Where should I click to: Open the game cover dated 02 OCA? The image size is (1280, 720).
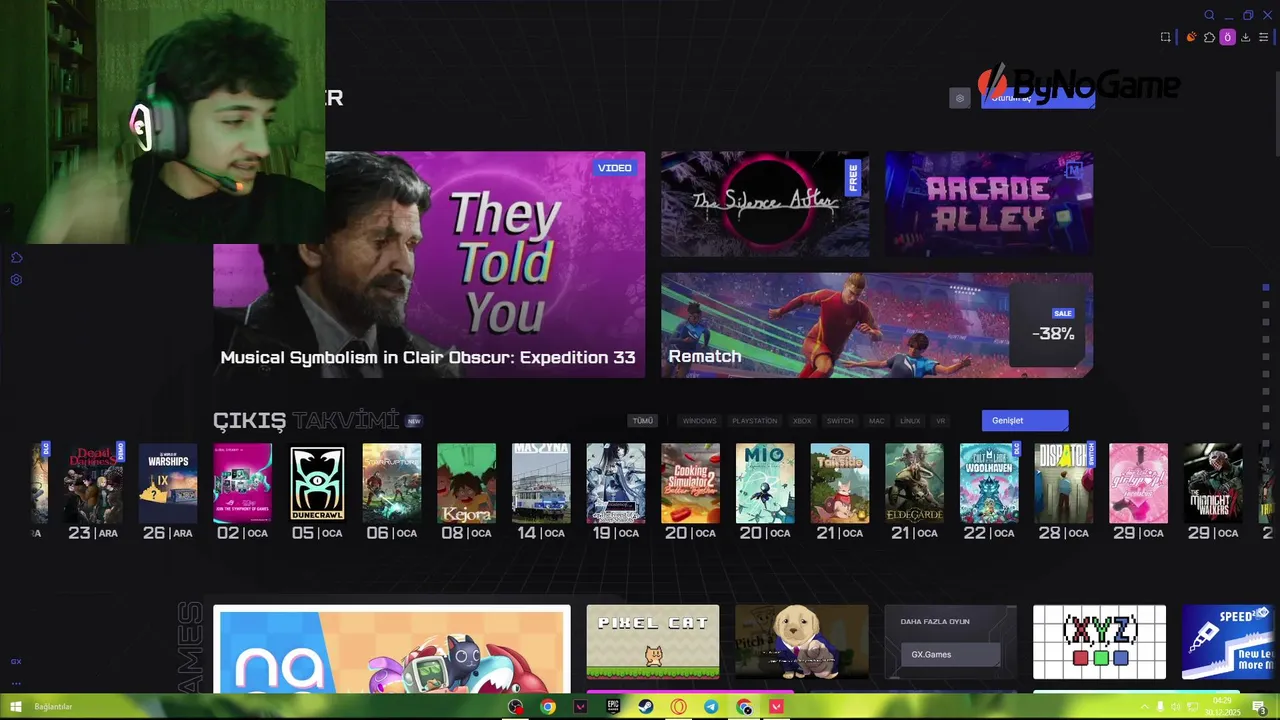(242, 484)
